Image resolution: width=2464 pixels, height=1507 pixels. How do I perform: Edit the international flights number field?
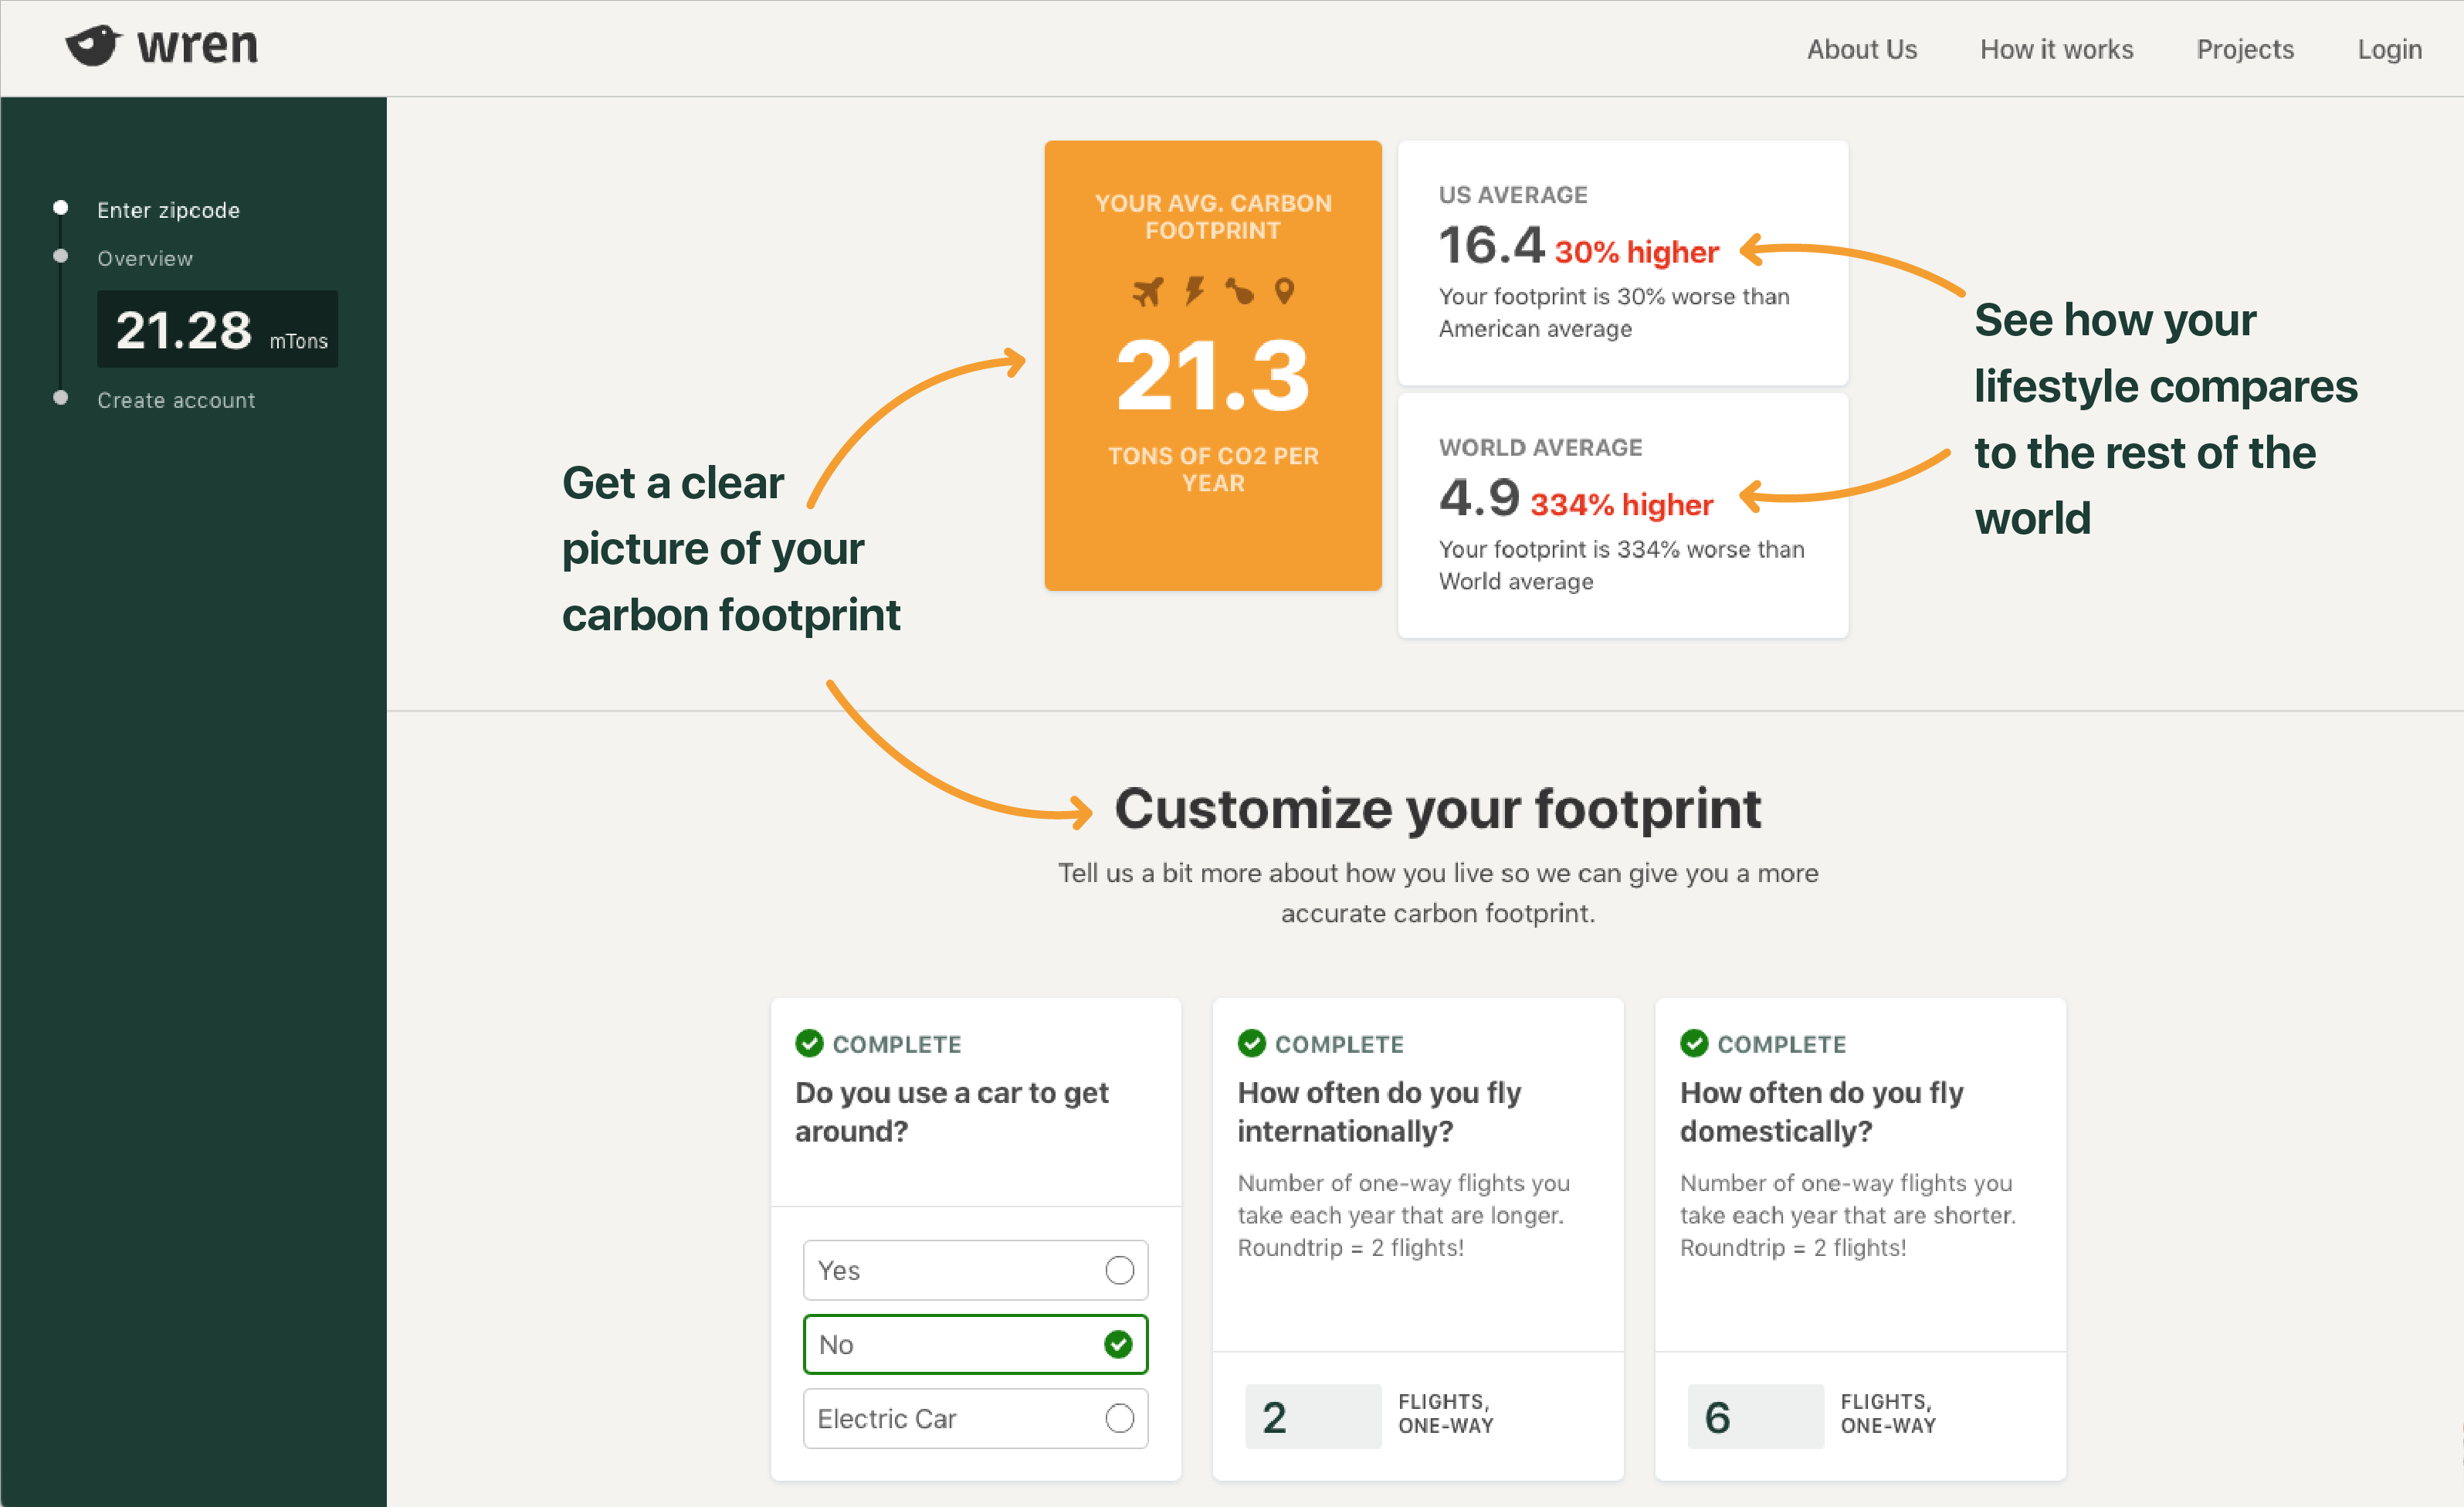(x=1312, y=1416)
